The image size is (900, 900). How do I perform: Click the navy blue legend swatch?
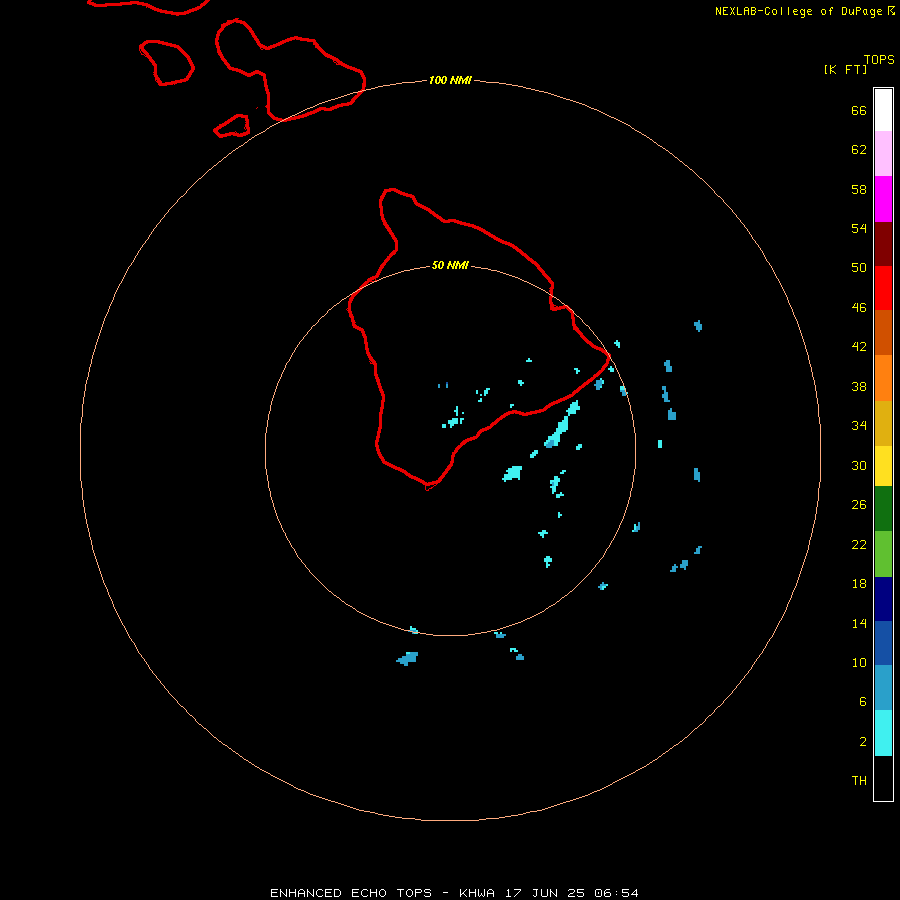(x=883, y=599)
